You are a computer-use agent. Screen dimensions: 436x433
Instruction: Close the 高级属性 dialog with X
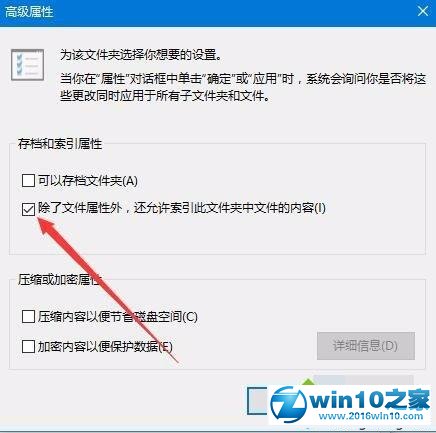tap(423, 12)
